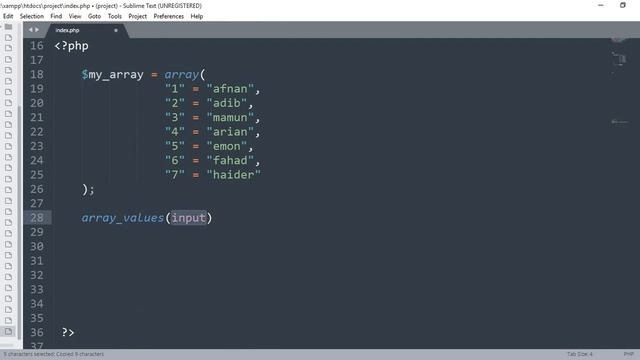Change the Tab Size: 4 setting
The width and height of the screenshot is (640, 360).
point(580,354)
